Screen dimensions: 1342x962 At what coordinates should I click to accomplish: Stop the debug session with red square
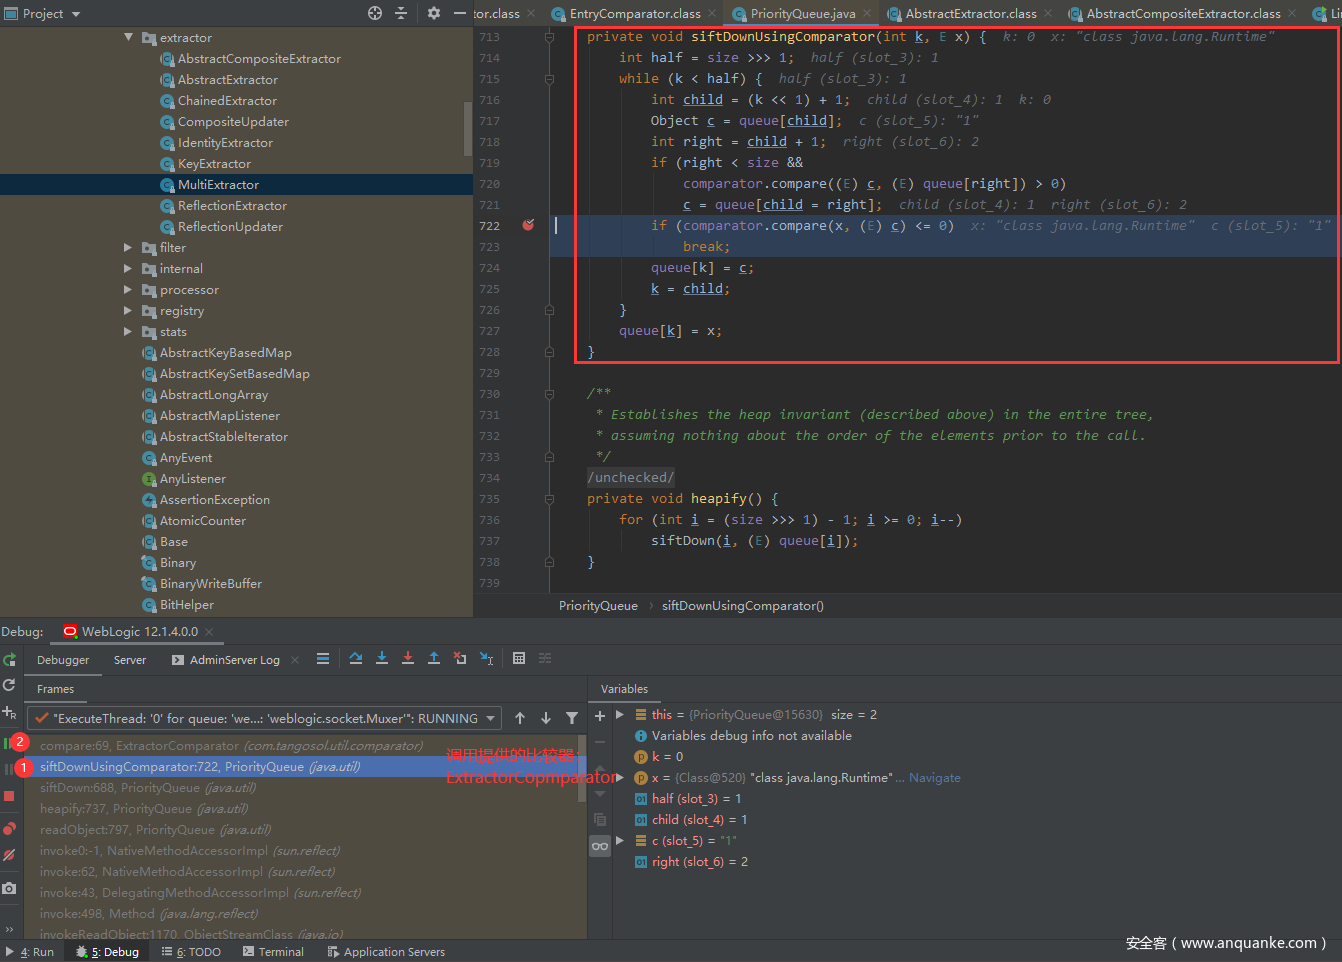point(9,796)
